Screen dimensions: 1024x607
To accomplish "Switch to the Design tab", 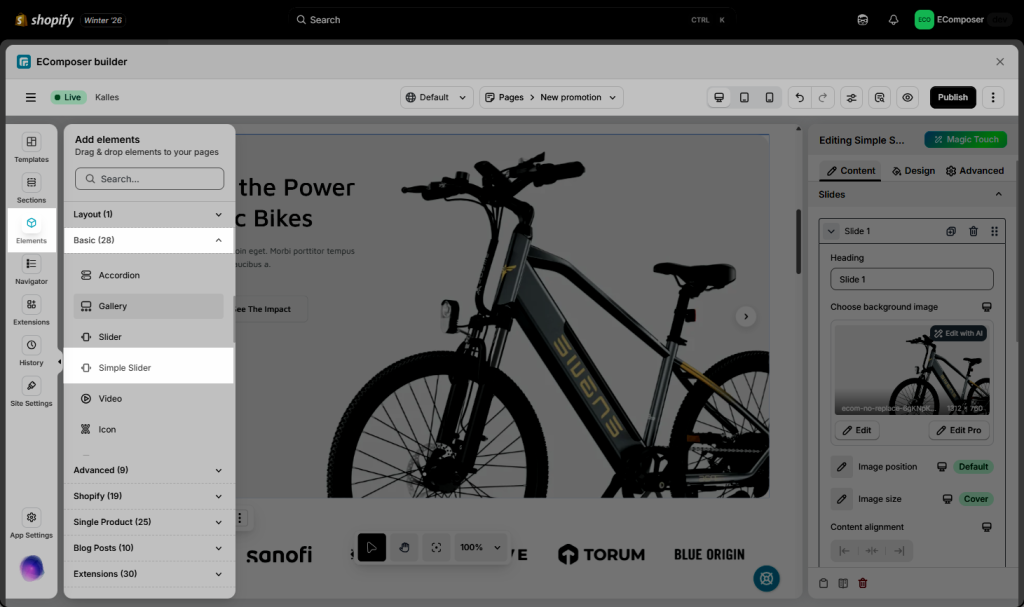I will (913, 171).
